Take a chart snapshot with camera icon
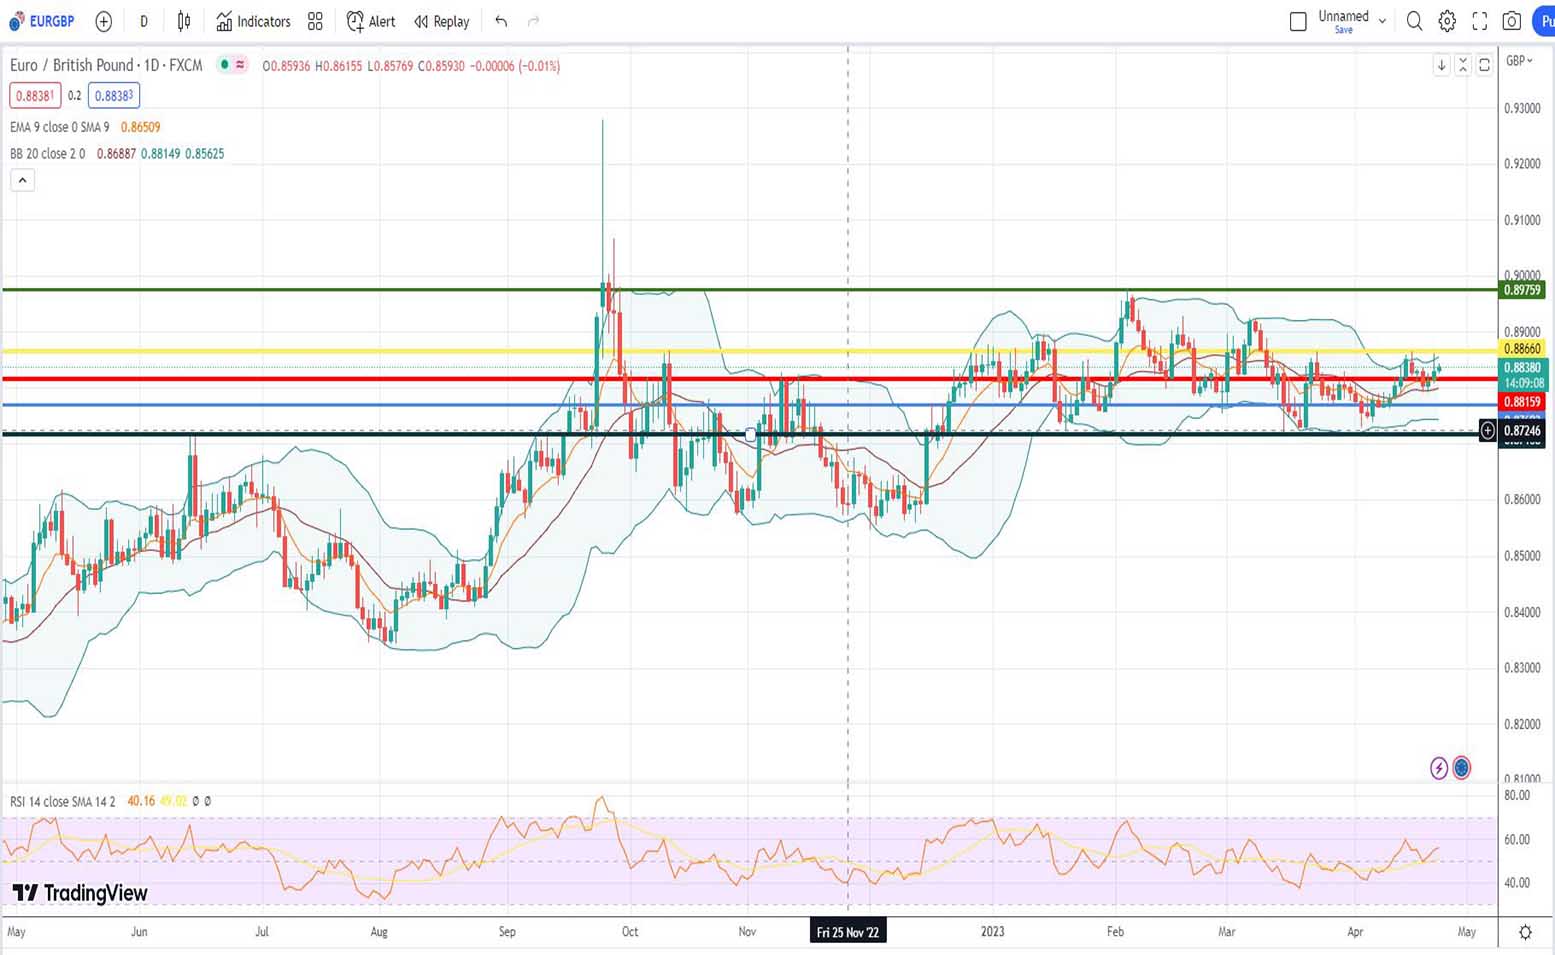This screenshot has height=955, width=1555. pyautogui.click(x=1512, y=21)
